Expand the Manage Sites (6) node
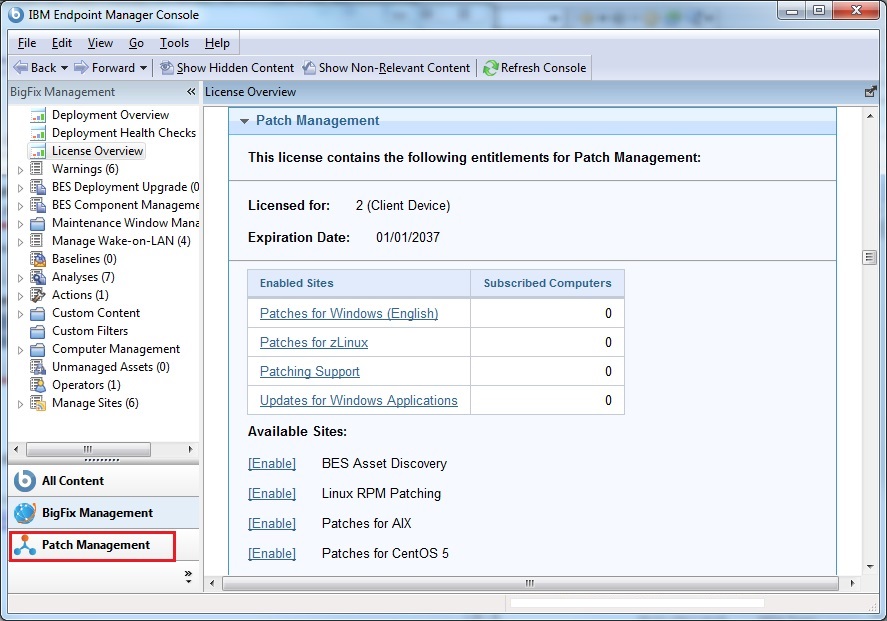 point(20,404)
